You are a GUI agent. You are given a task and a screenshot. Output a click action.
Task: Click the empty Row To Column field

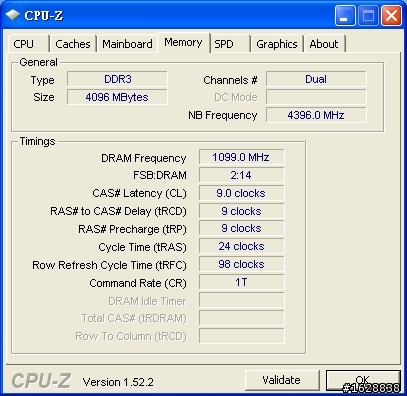click(x=241, y=336)
